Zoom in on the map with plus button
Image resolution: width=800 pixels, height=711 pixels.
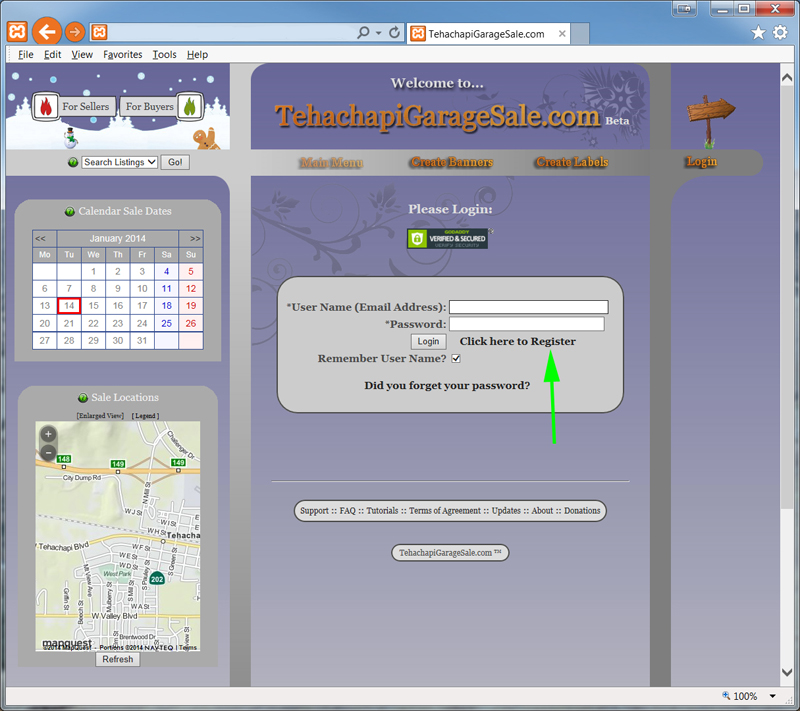click(48, 435)
